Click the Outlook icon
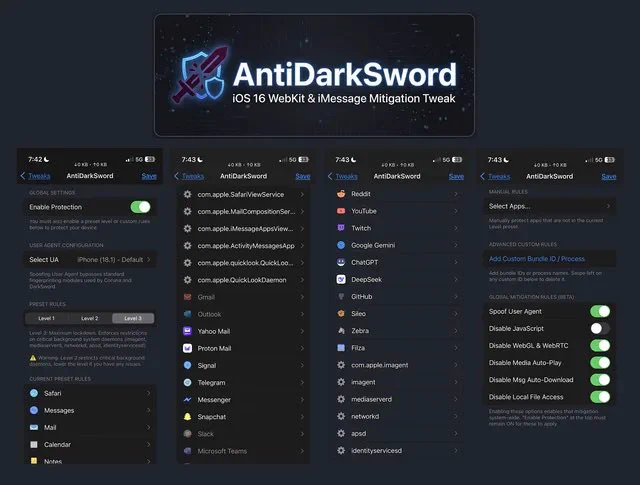 click(187, 314)
